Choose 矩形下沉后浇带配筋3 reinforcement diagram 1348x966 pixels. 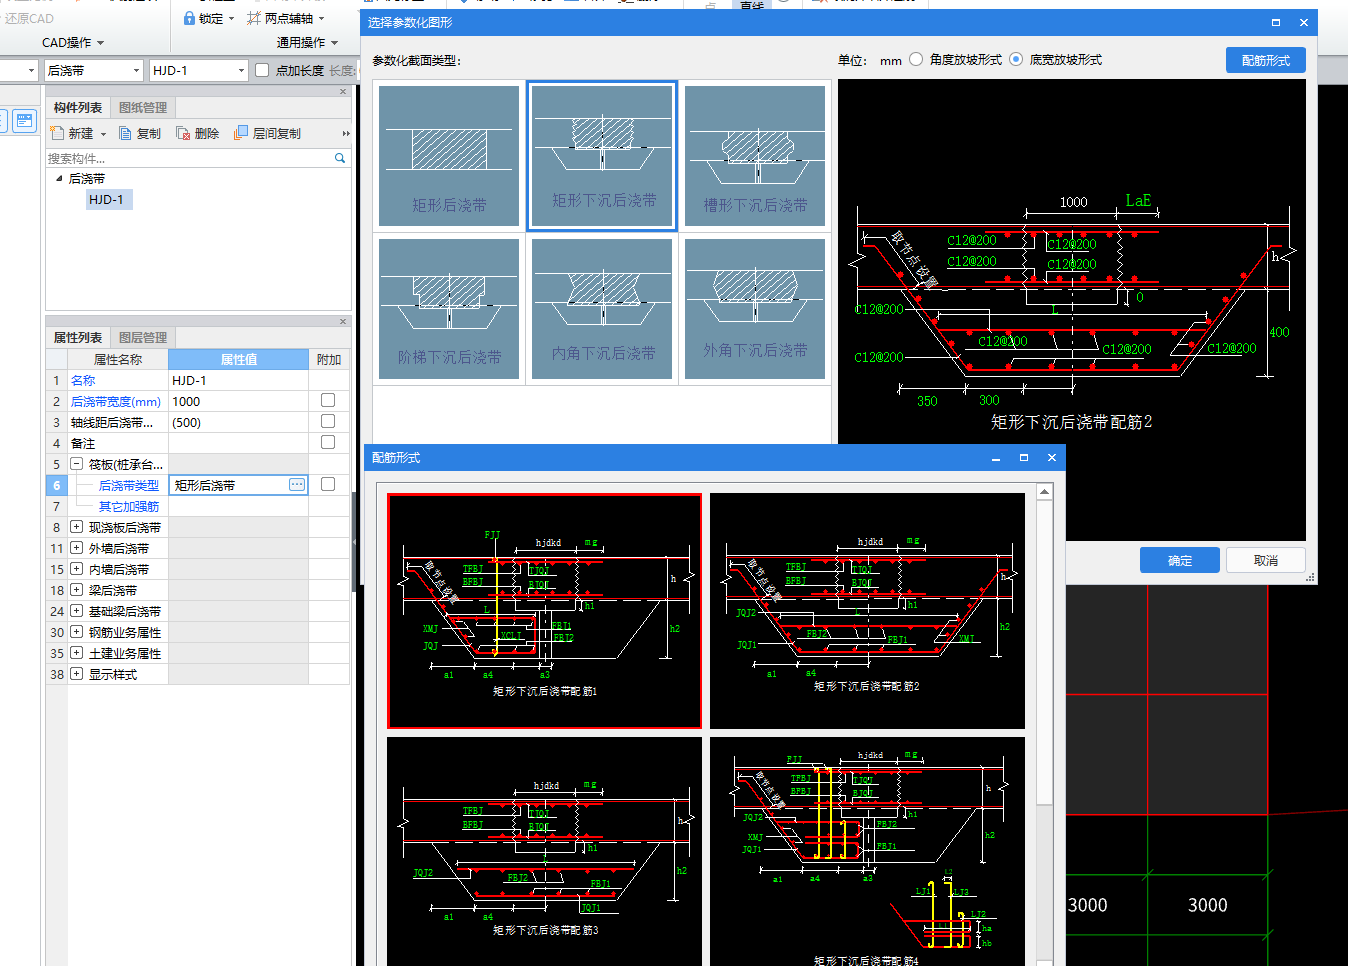pyautogui.click(x=545, y=851)
